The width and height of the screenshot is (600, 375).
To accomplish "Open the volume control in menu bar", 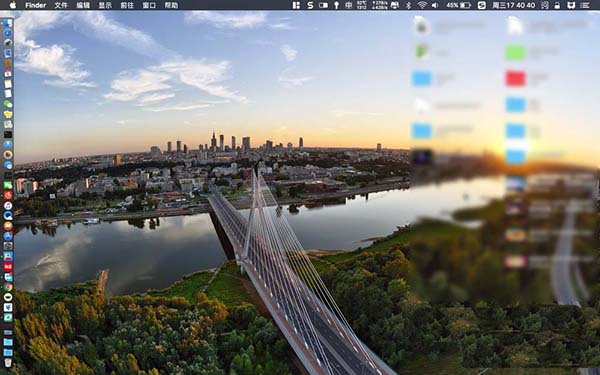I will 435,5.
